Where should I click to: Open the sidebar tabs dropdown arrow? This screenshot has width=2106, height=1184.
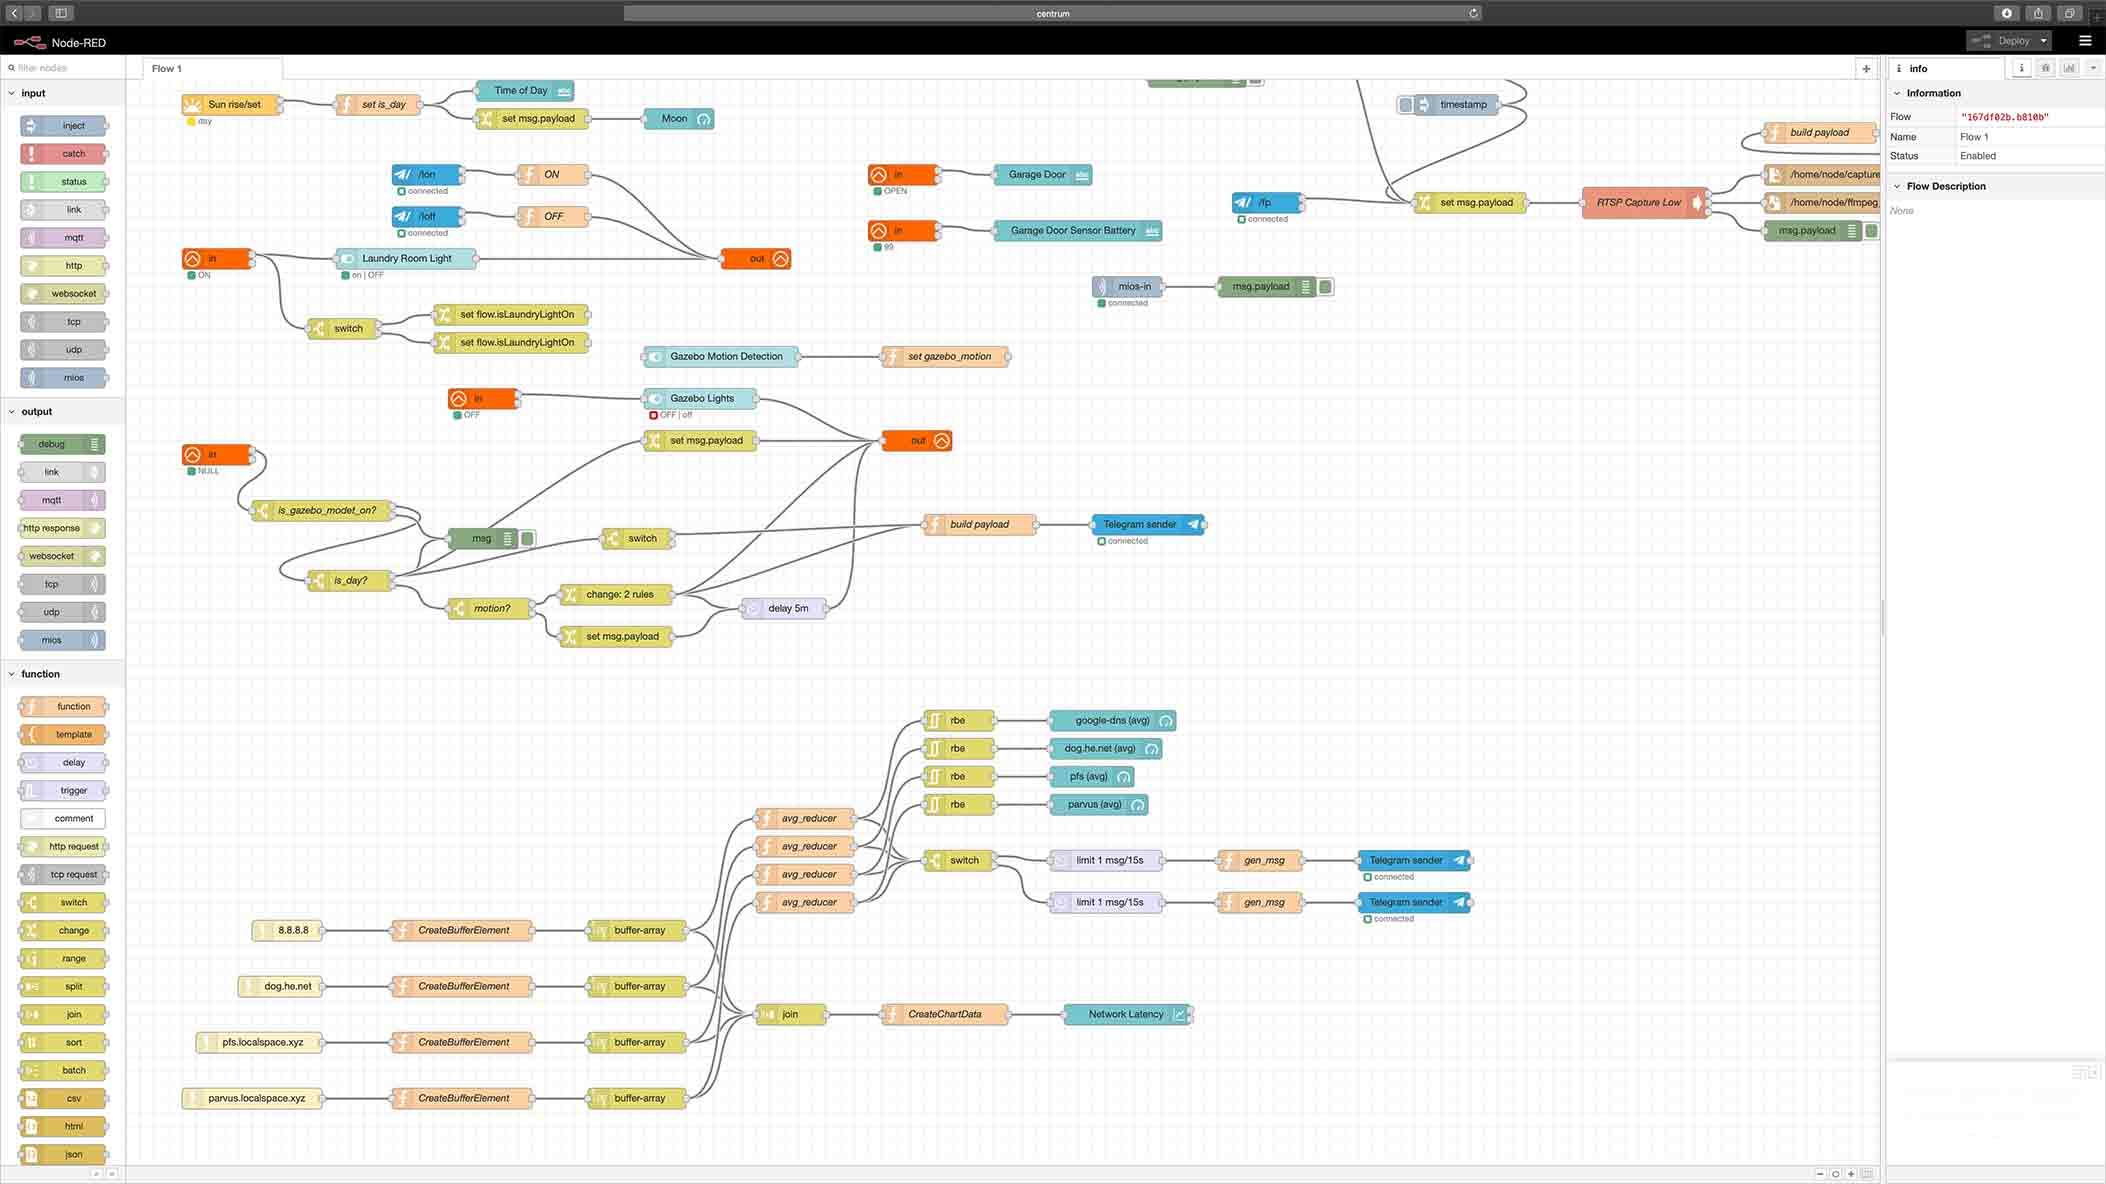[x=2093, y=68]
